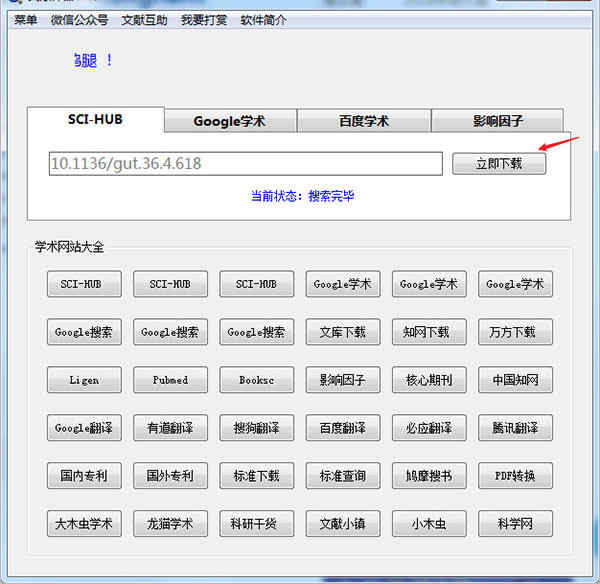Viewport: 600px width, 584px height.
Task: Click the Ligen button
Action: point(84,380)
